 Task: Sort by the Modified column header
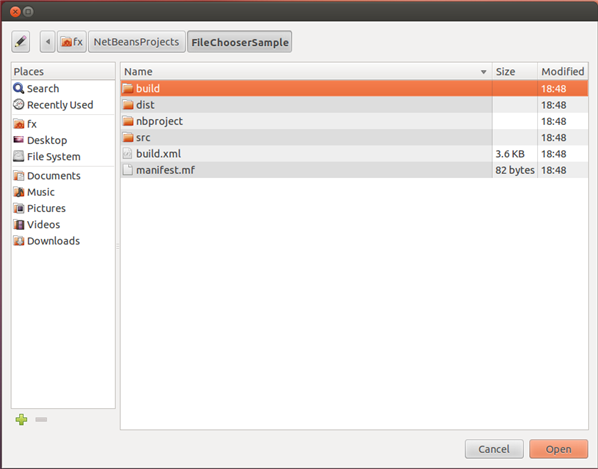563,72
